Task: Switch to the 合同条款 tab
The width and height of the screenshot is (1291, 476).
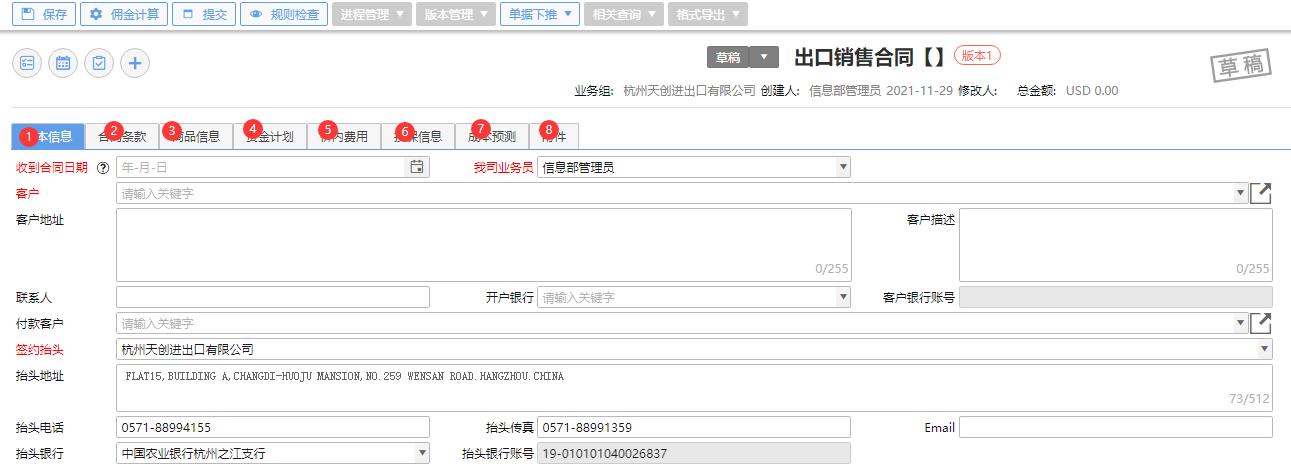Action: [122, 136]
